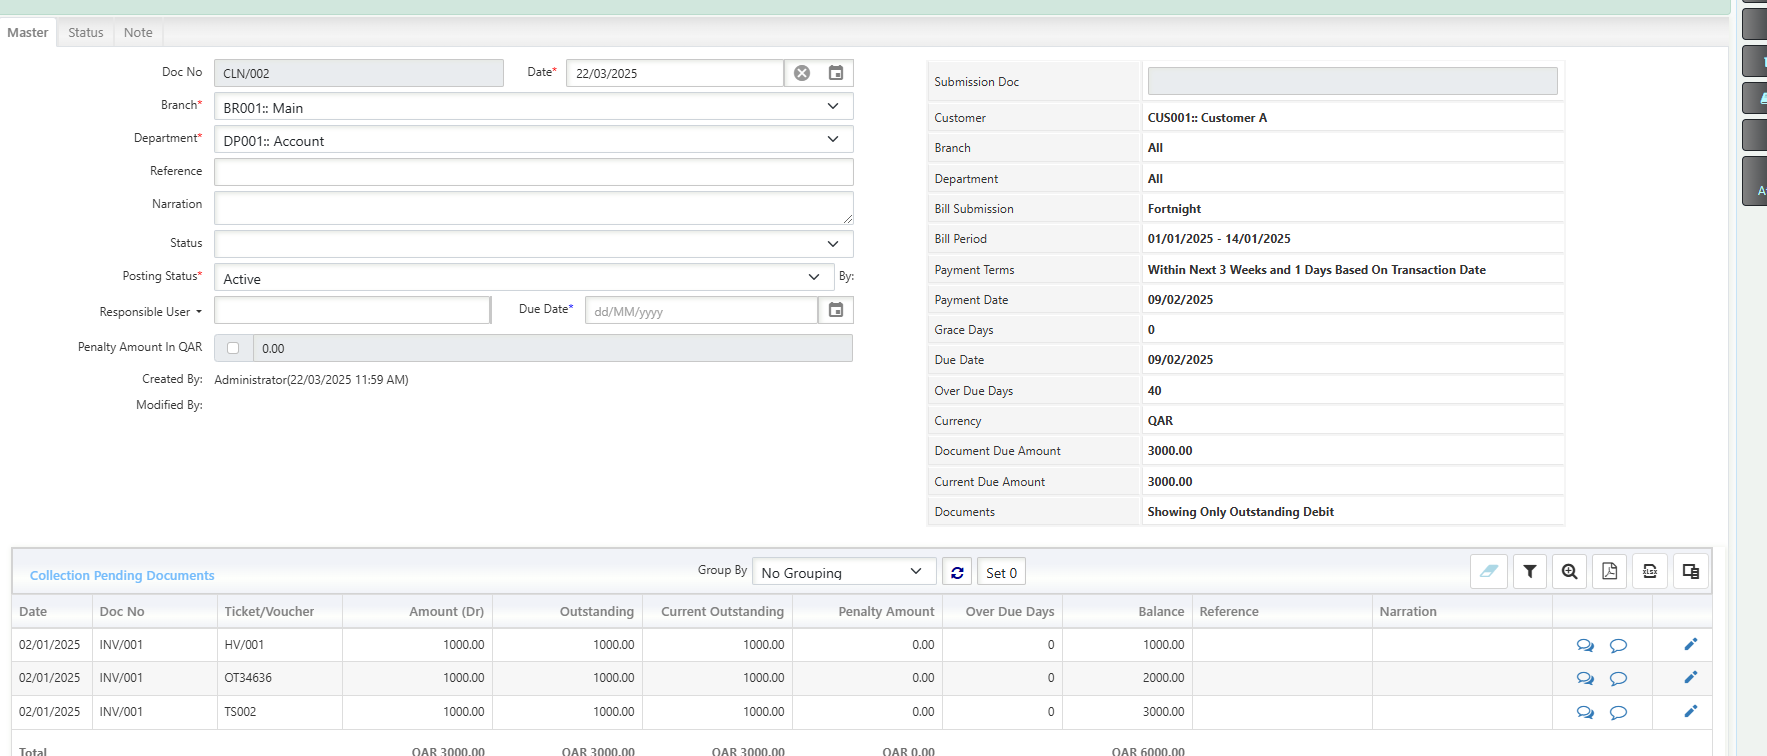Click the Customer value CUS001:: Customer A
This screenshot has width=1767, height=756.
click(x=1207, y=118)
